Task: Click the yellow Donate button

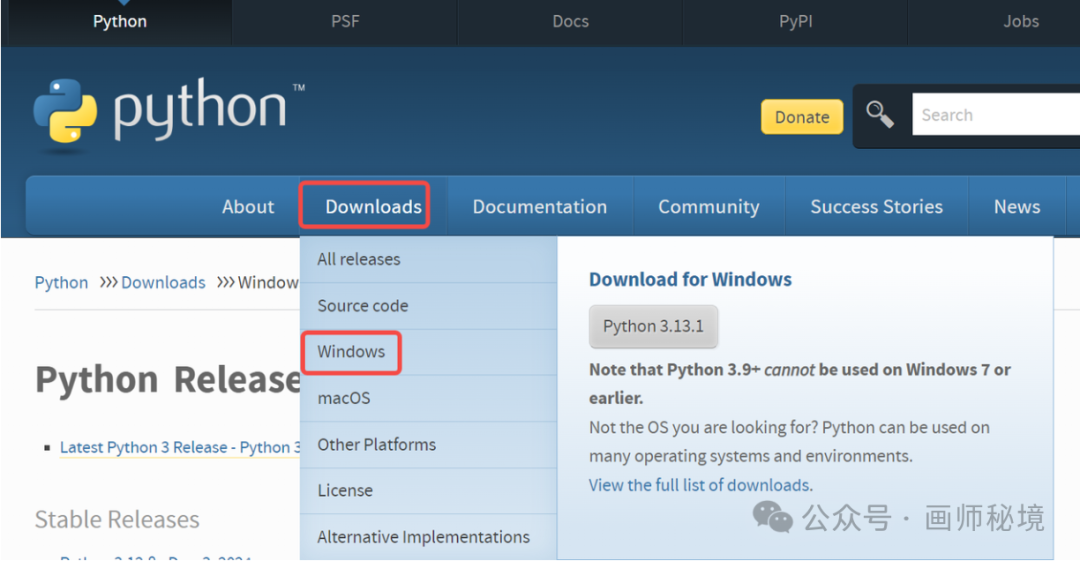Action: click(802, 117)
